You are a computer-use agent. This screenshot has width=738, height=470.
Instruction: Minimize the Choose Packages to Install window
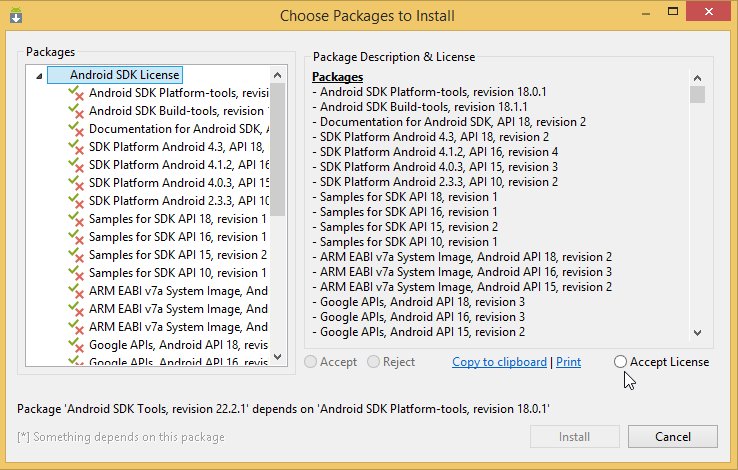[x=646, y=12]
